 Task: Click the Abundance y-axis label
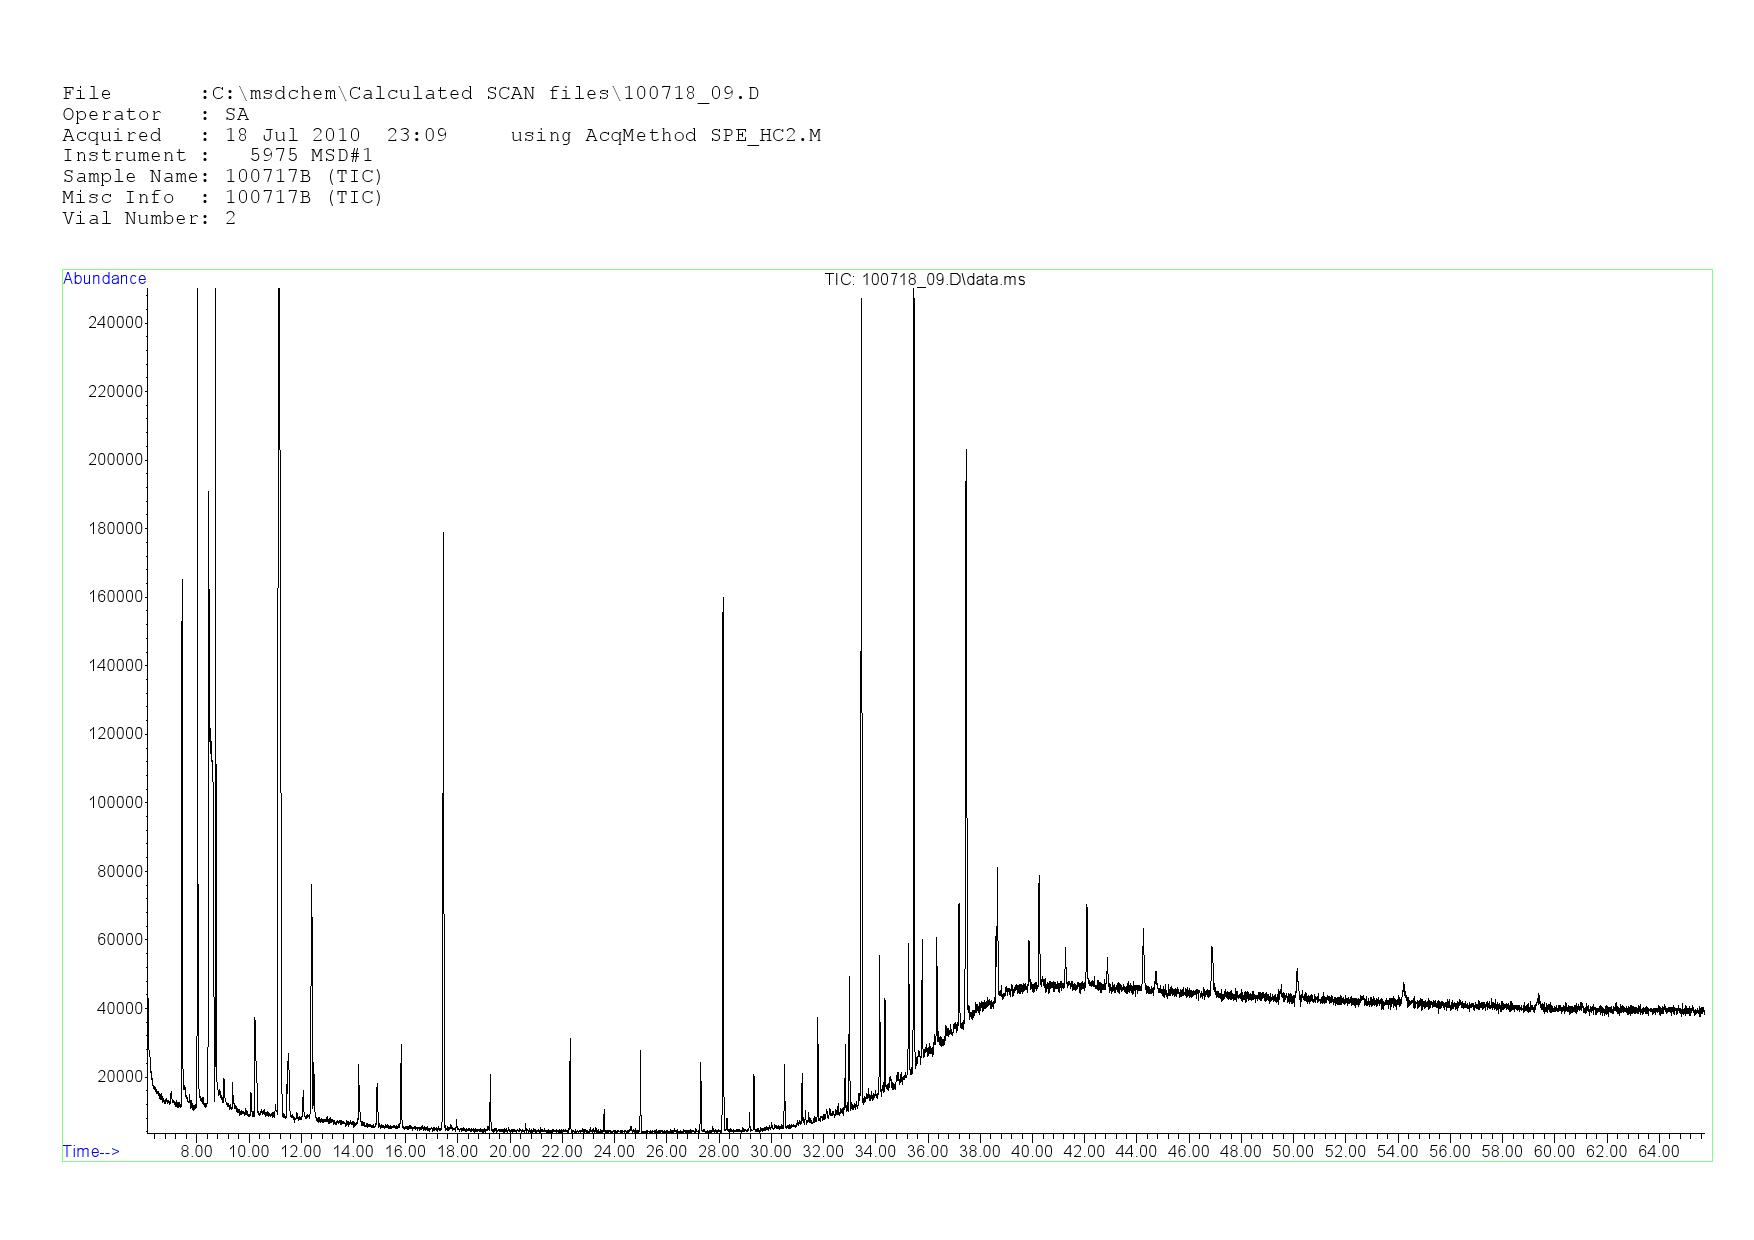pyautogui.click(x=104, y=279)
